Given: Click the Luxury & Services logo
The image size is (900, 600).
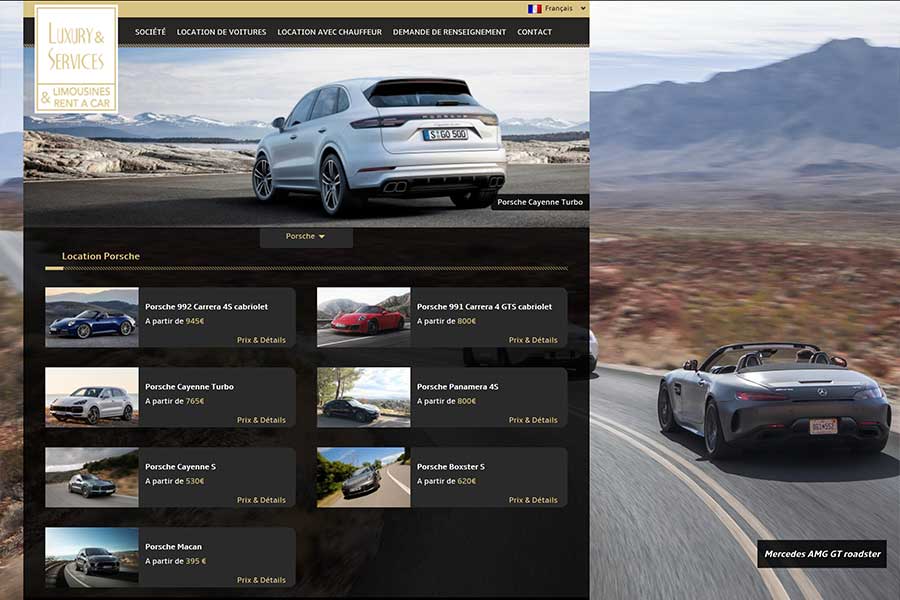Looking at the screenshot, I should (x=76, y=59).
